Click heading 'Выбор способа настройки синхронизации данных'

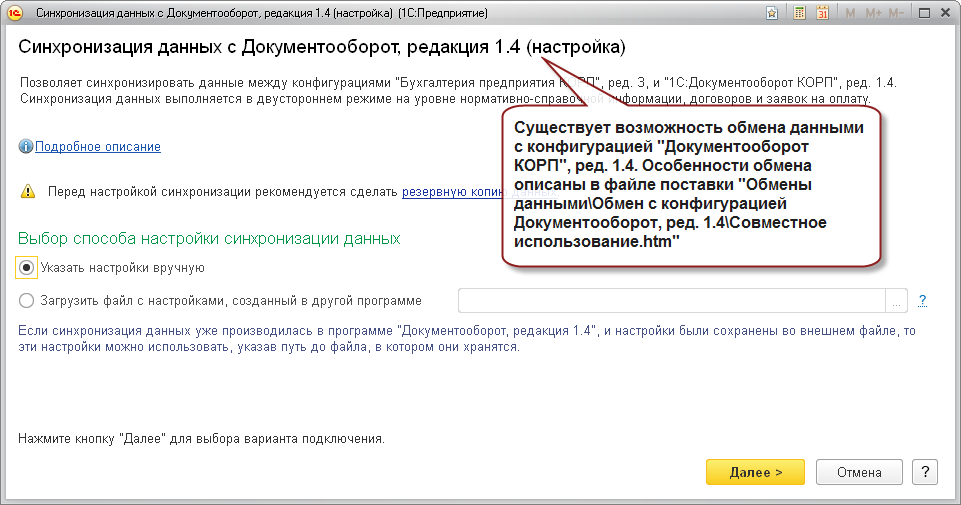(x=209, y=238)
